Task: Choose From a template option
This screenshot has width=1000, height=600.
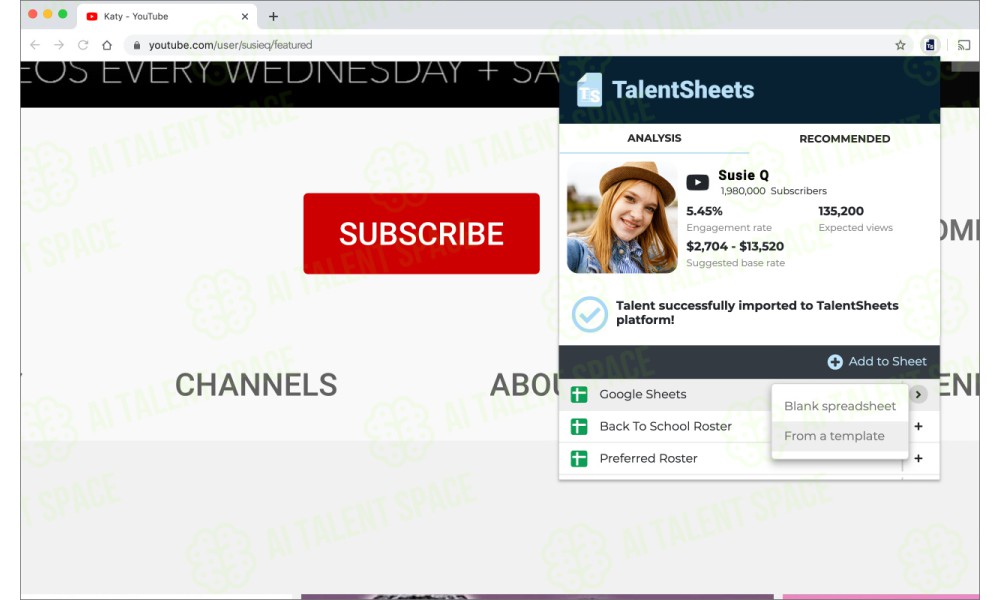Action: tap(839, 436)
